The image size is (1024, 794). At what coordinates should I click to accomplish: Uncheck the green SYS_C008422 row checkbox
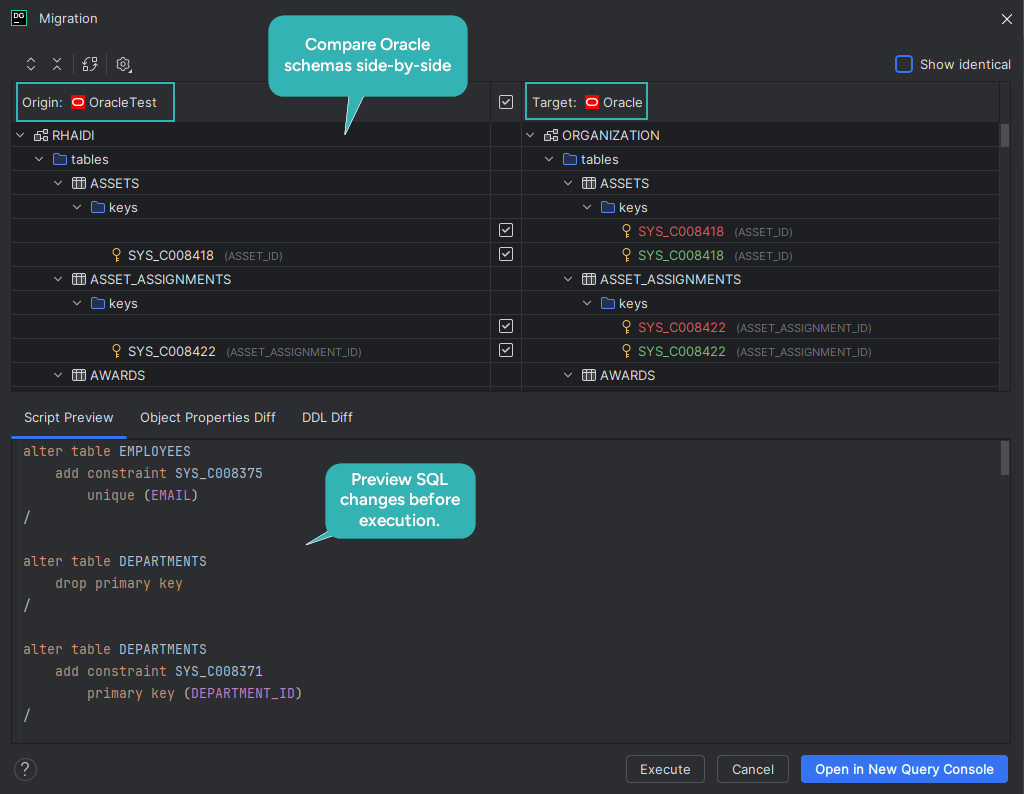click(506, 350)
